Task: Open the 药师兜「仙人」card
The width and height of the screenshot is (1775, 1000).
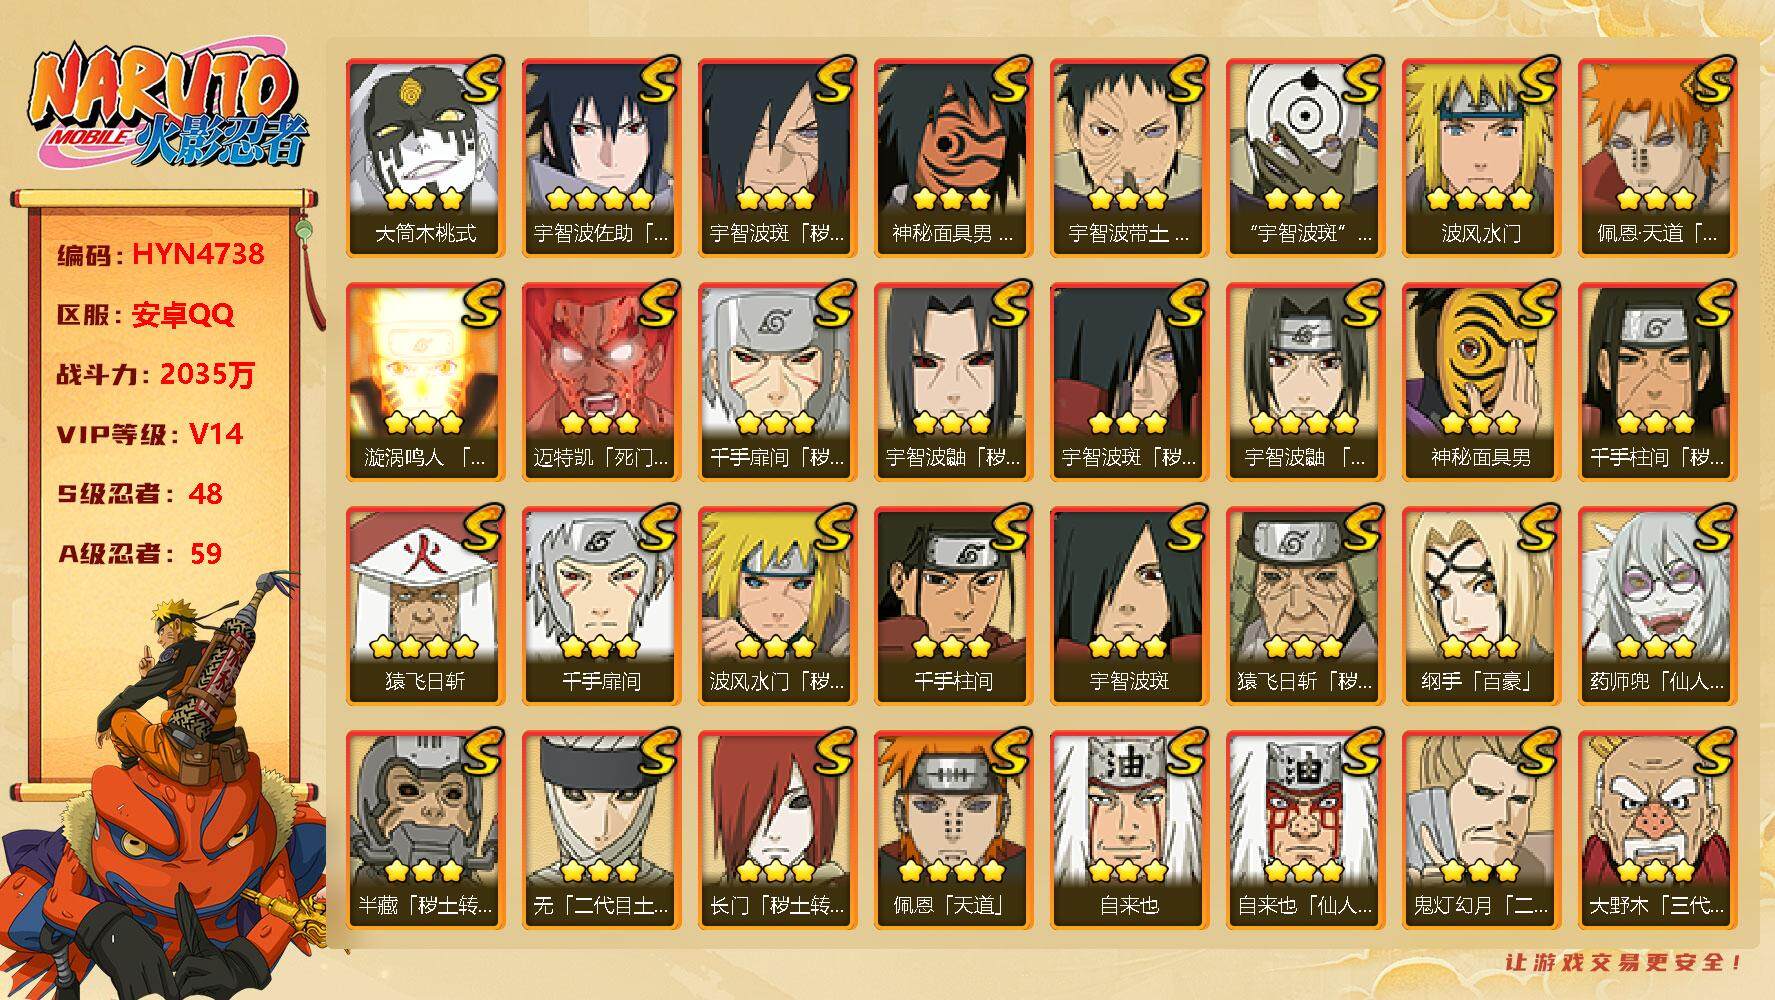Action: [x=1657, y=606]
